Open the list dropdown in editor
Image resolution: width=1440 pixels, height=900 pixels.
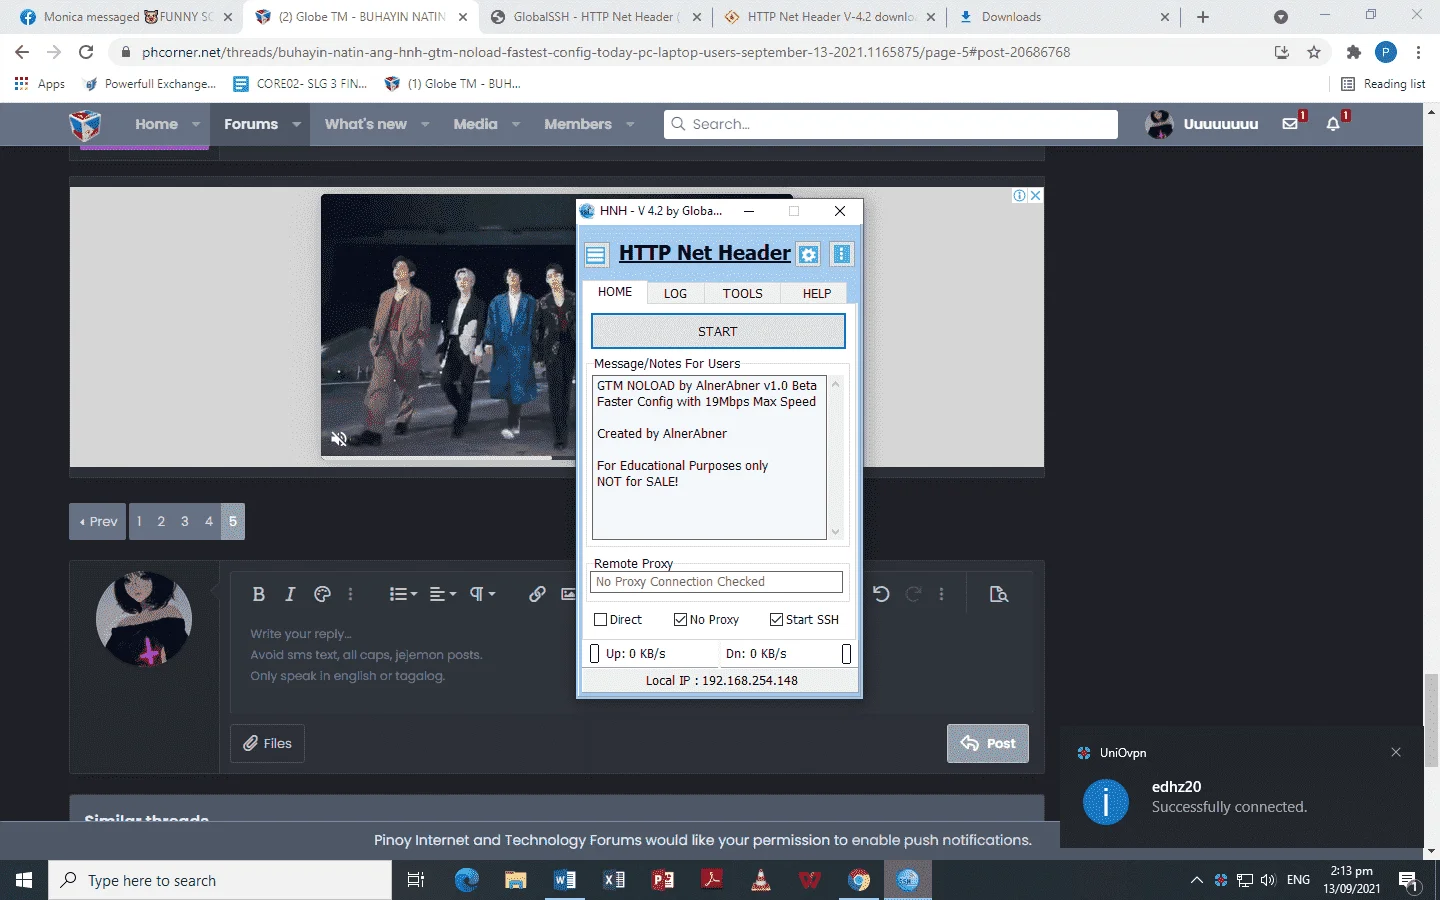(x=403, y=594)
